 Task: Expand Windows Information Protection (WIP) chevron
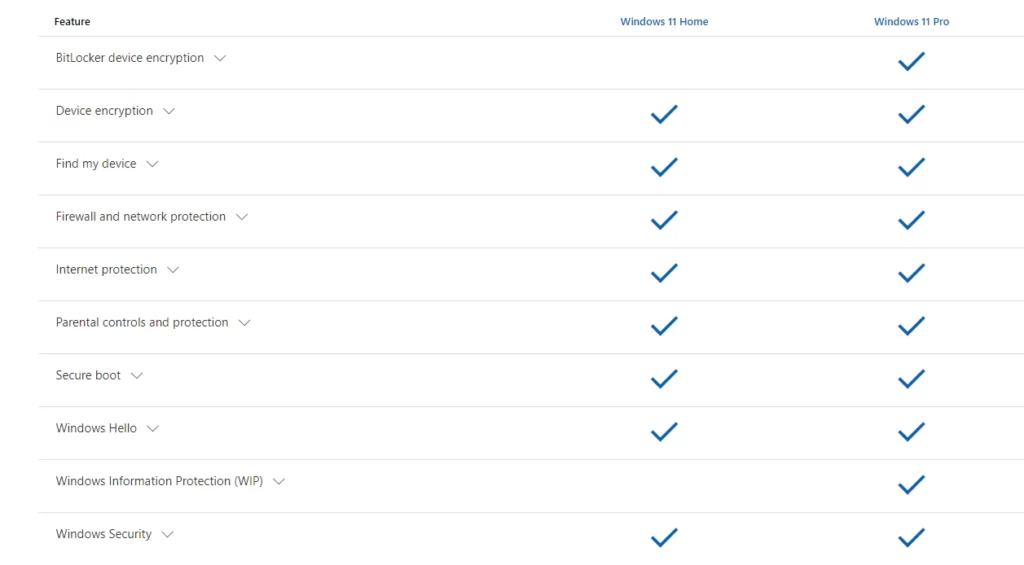[279, 481]
